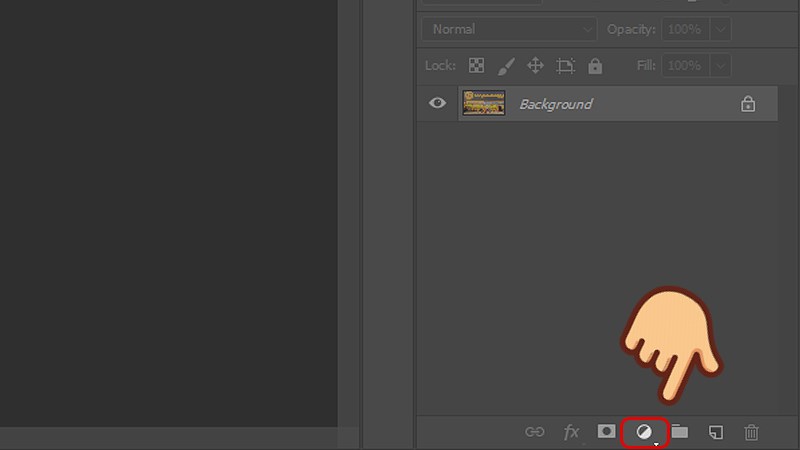Toggle lock transparent pixels checkerboard icon
Viewport: 800px width, 450px height.
tap(477, 66)
